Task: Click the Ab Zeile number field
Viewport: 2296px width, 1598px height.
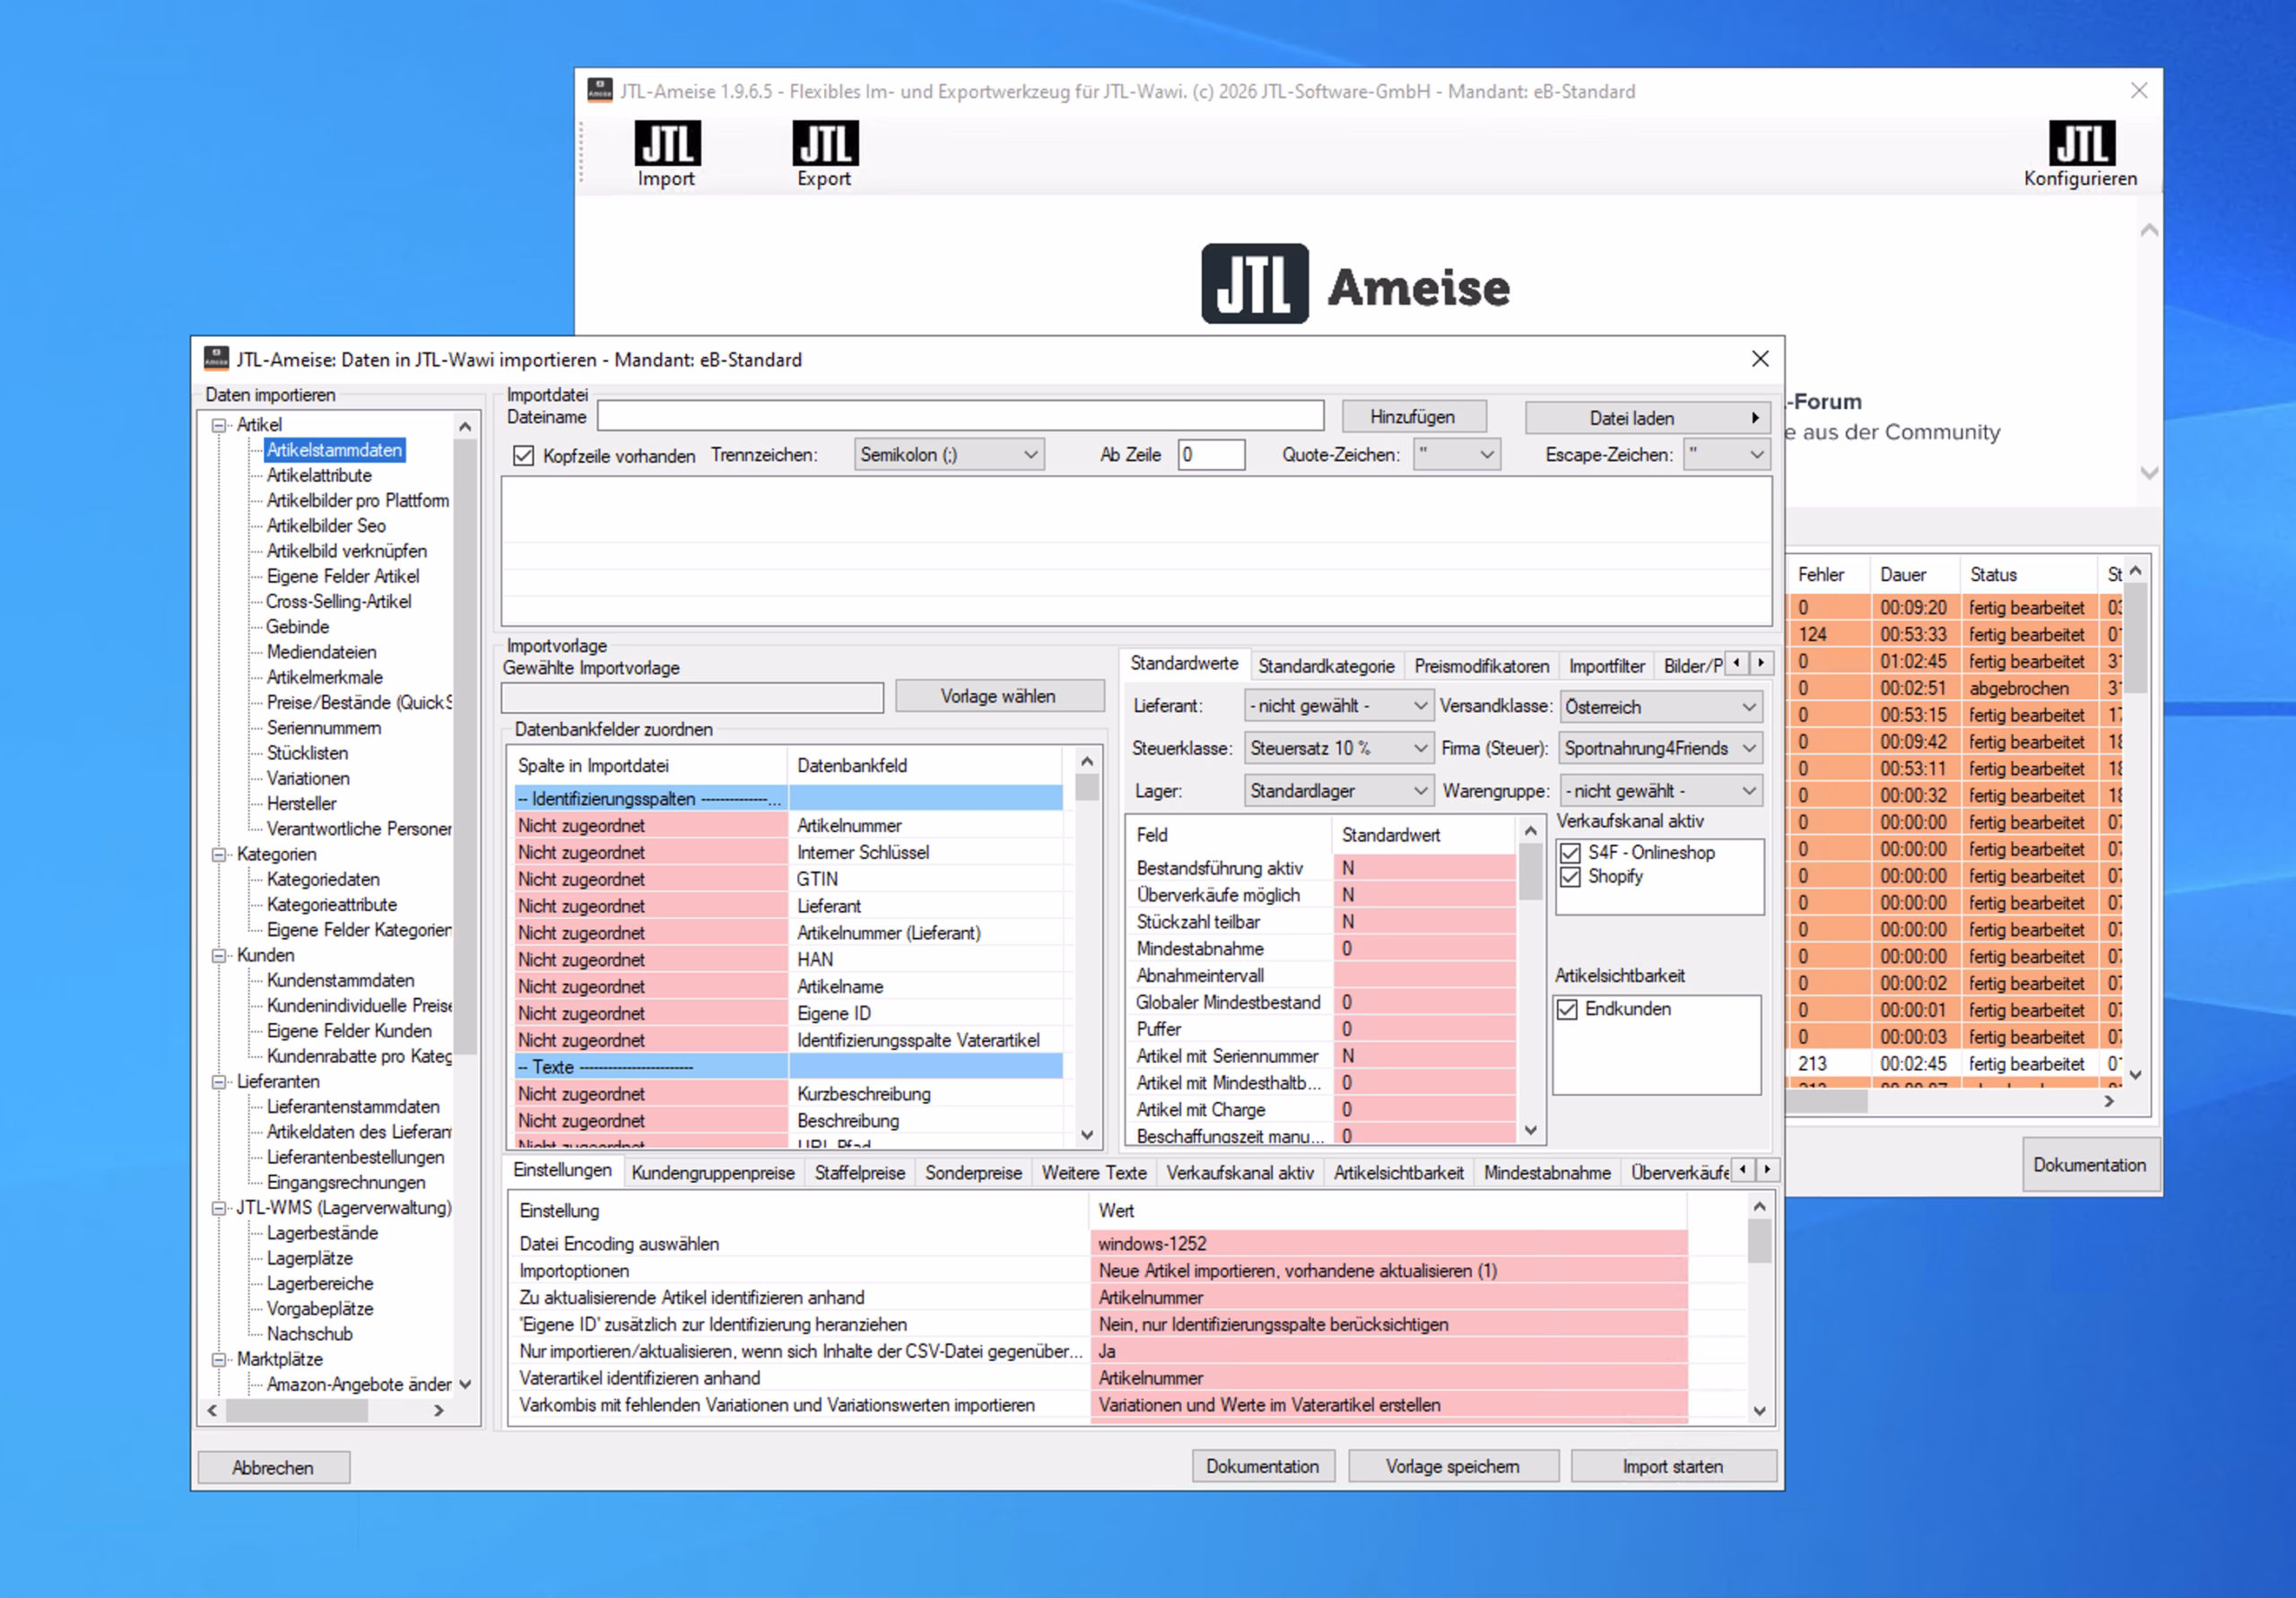Action: pos(1211,455)
